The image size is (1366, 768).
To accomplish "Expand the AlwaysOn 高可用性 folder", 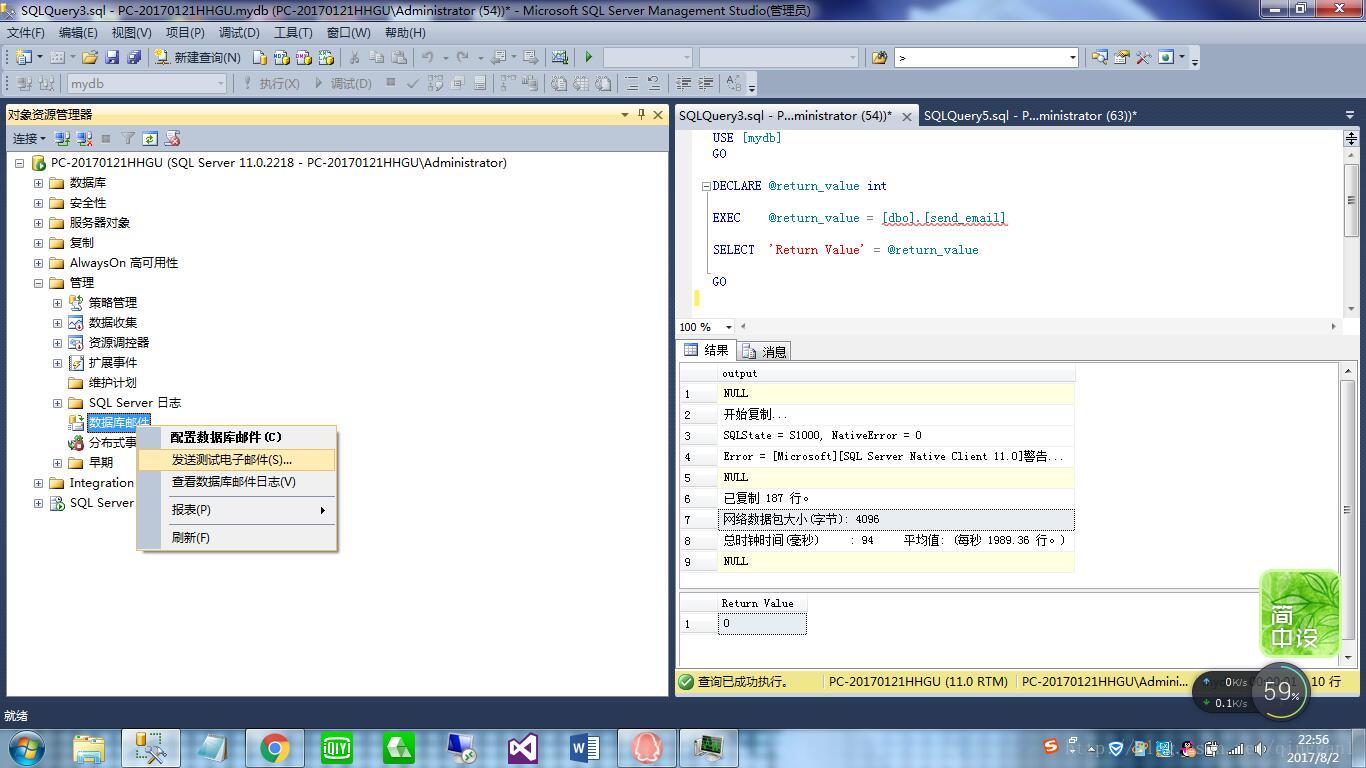I will coord(38,263).
